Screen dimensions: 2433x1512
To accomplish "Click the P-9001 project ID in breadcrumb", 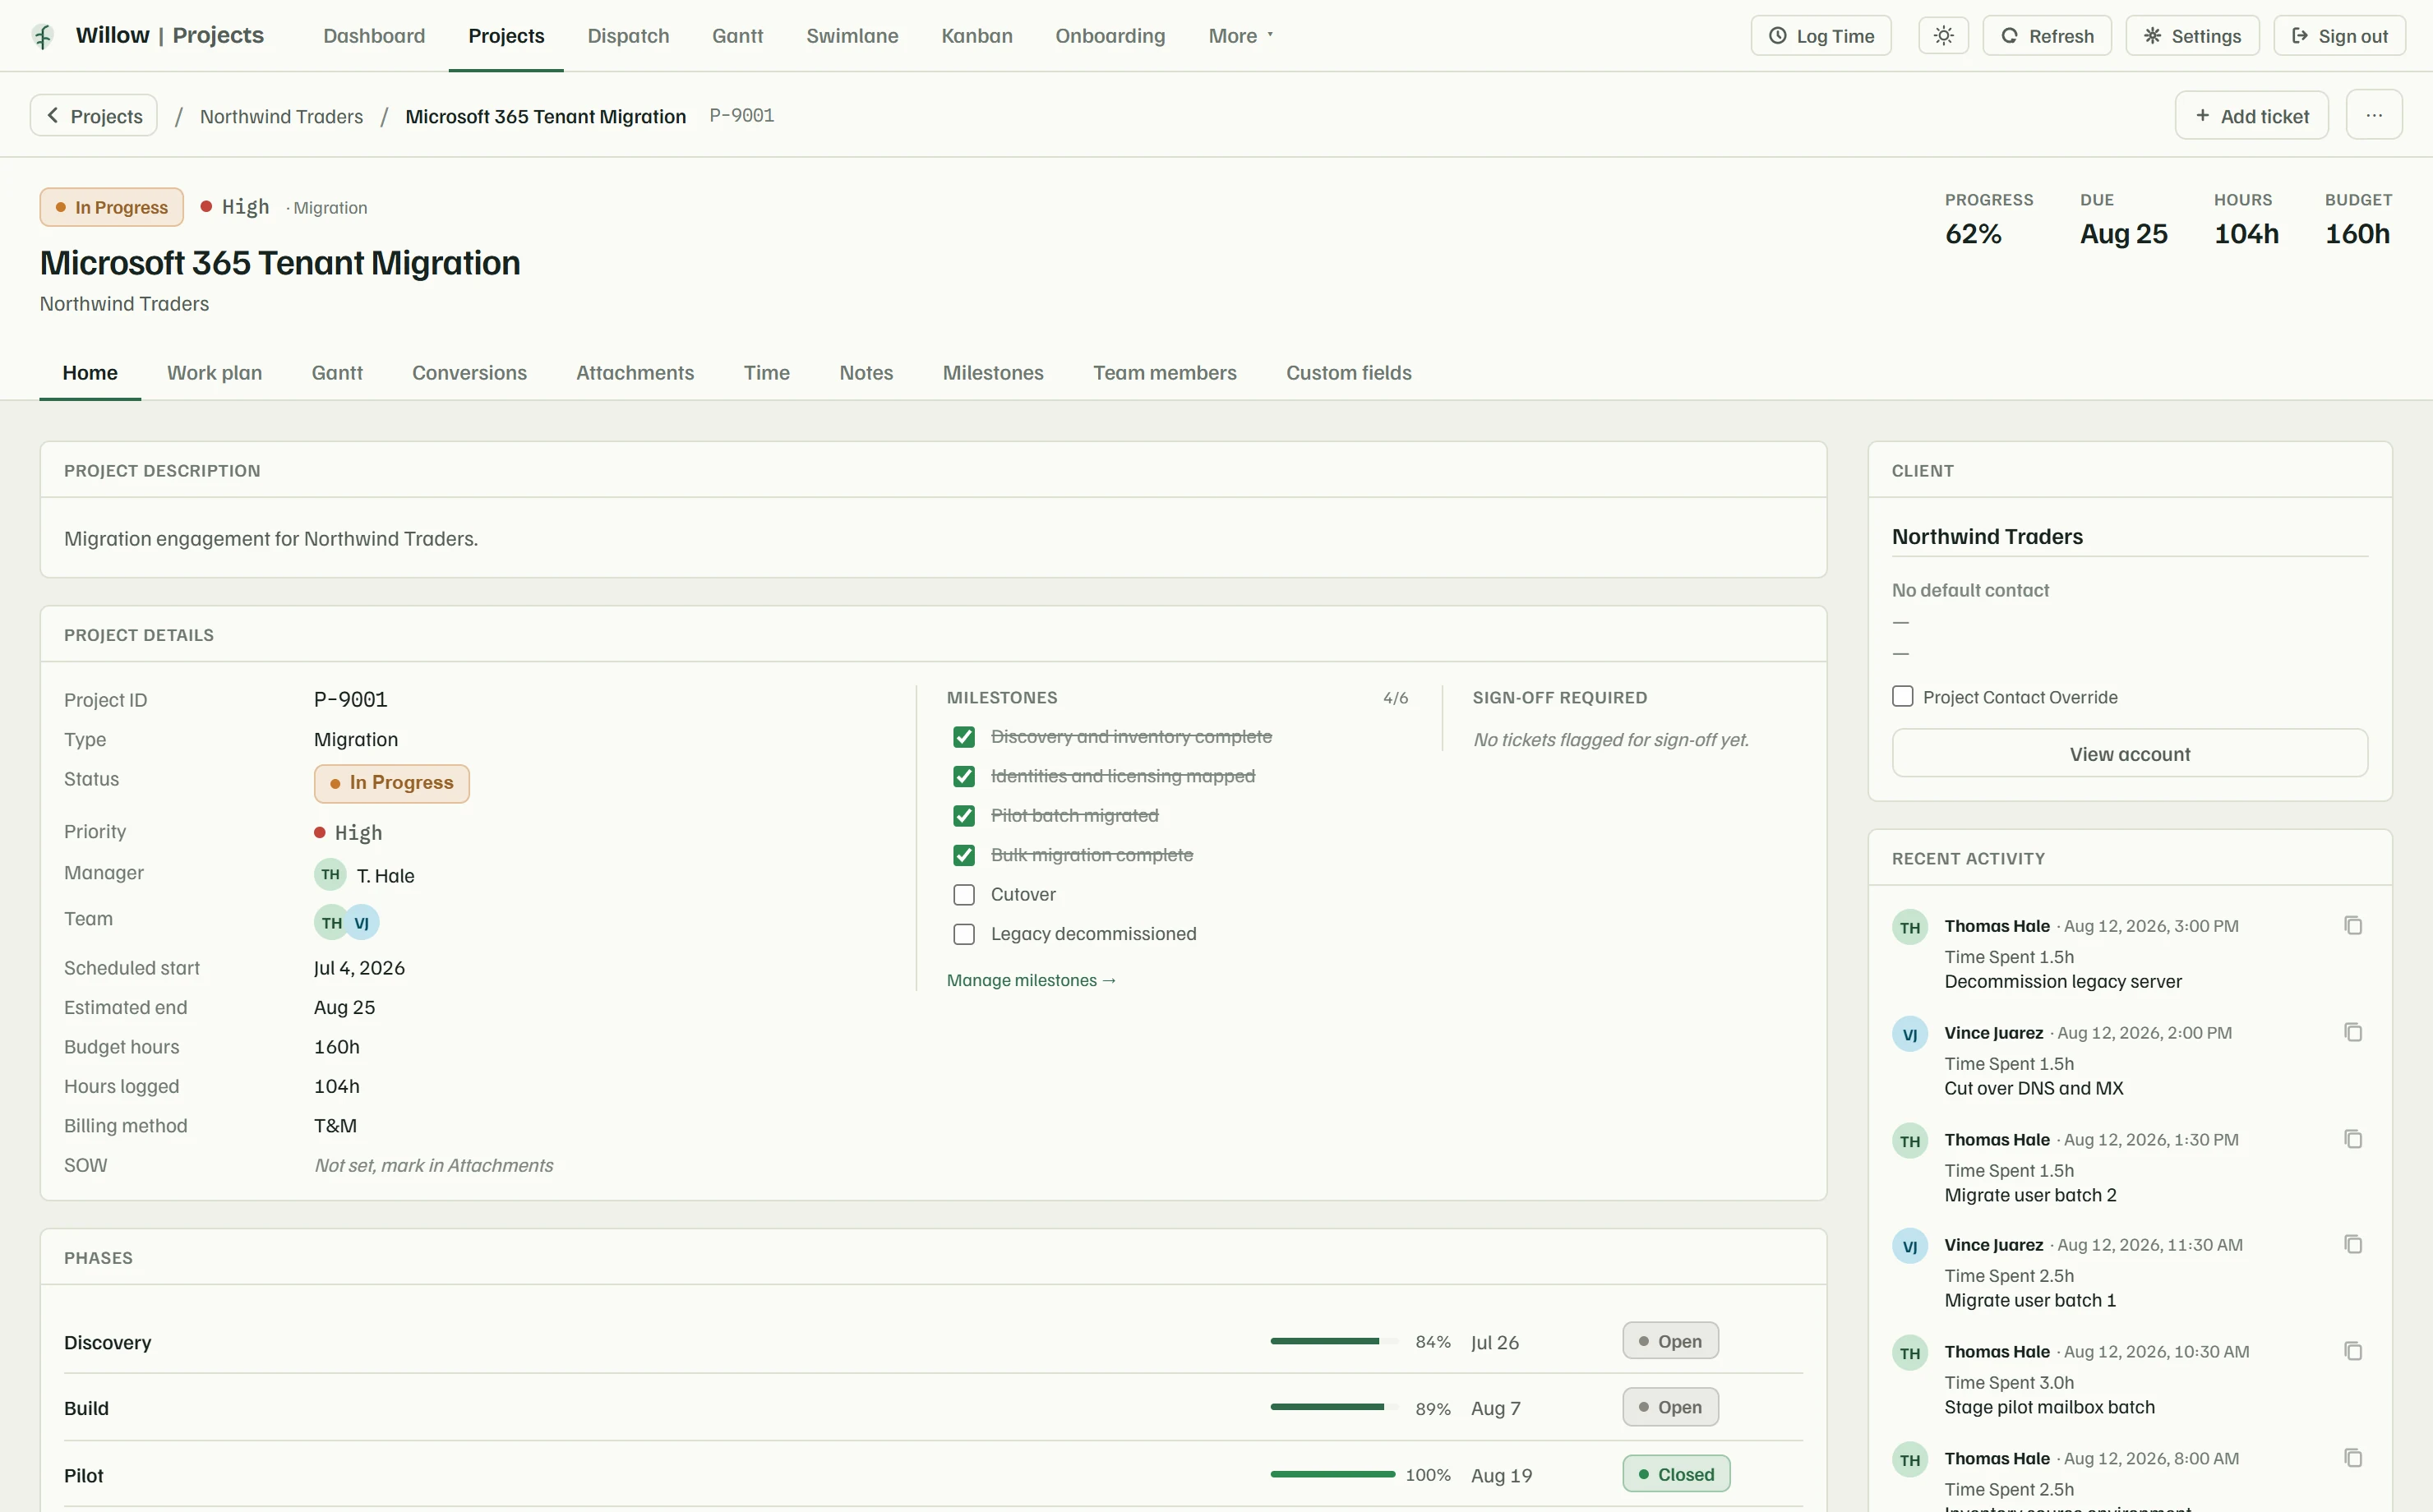I will click(741, 116).
